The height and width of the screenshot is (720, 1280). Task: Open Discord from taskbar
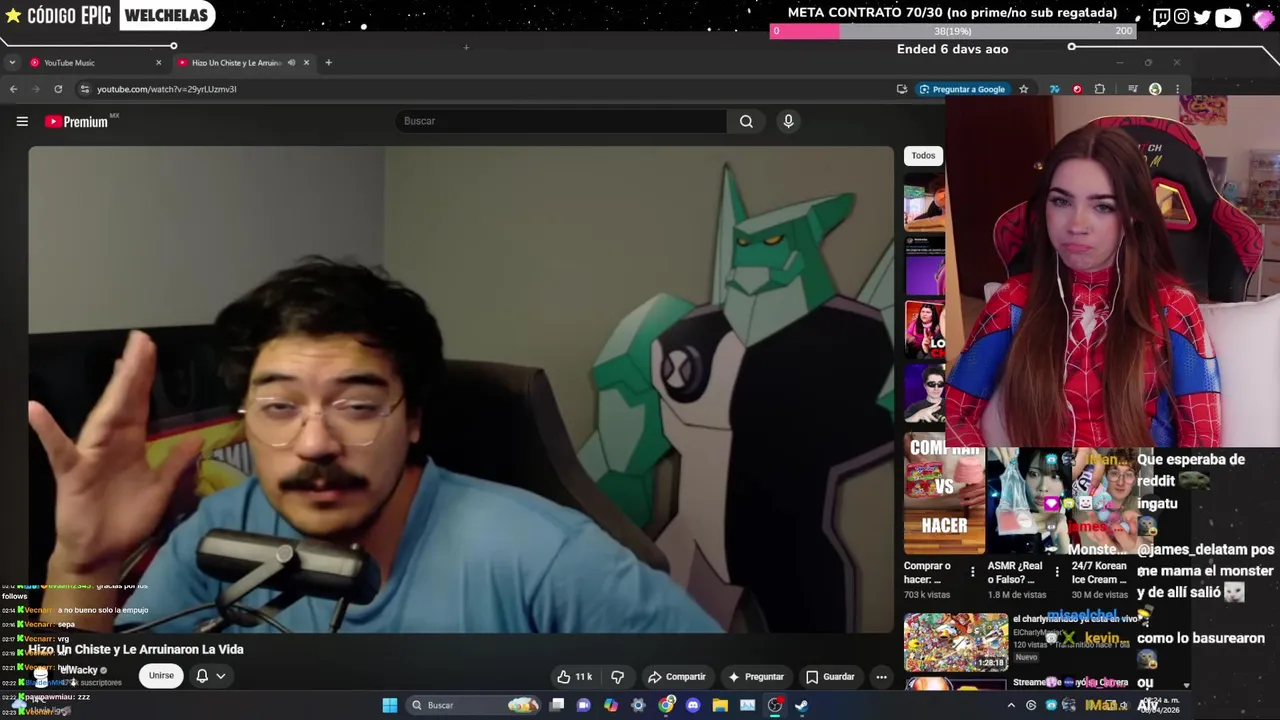pos(693,705)
